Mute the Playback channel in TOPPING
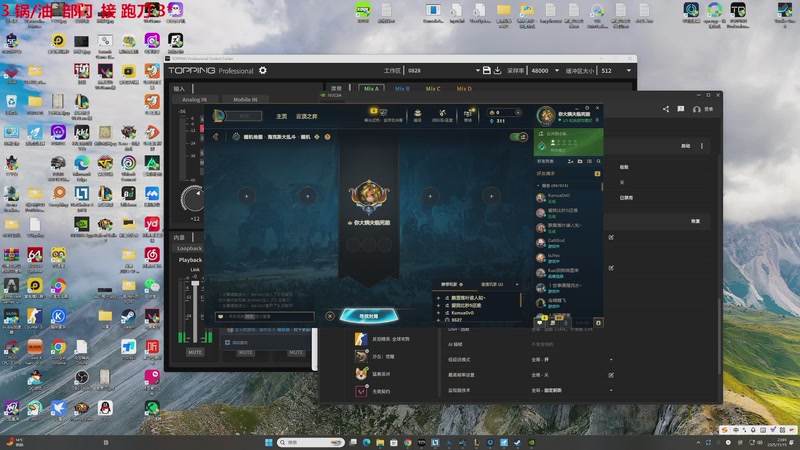The width and height of the screenshot is (800, 450). click(194, 352)
